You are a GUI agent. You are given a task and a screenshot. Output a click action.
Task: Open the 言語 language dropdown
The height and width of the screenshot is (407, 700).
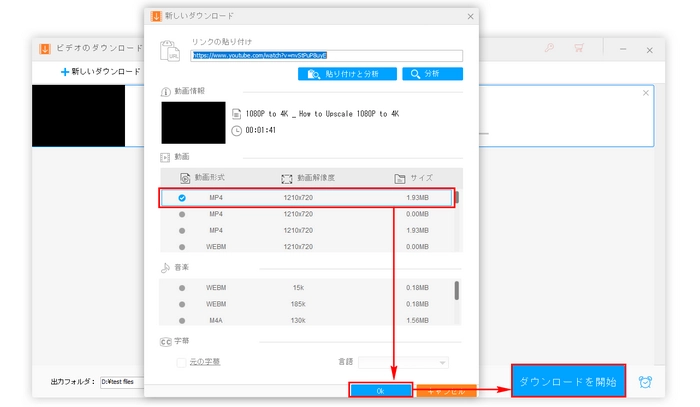point(403,361)
